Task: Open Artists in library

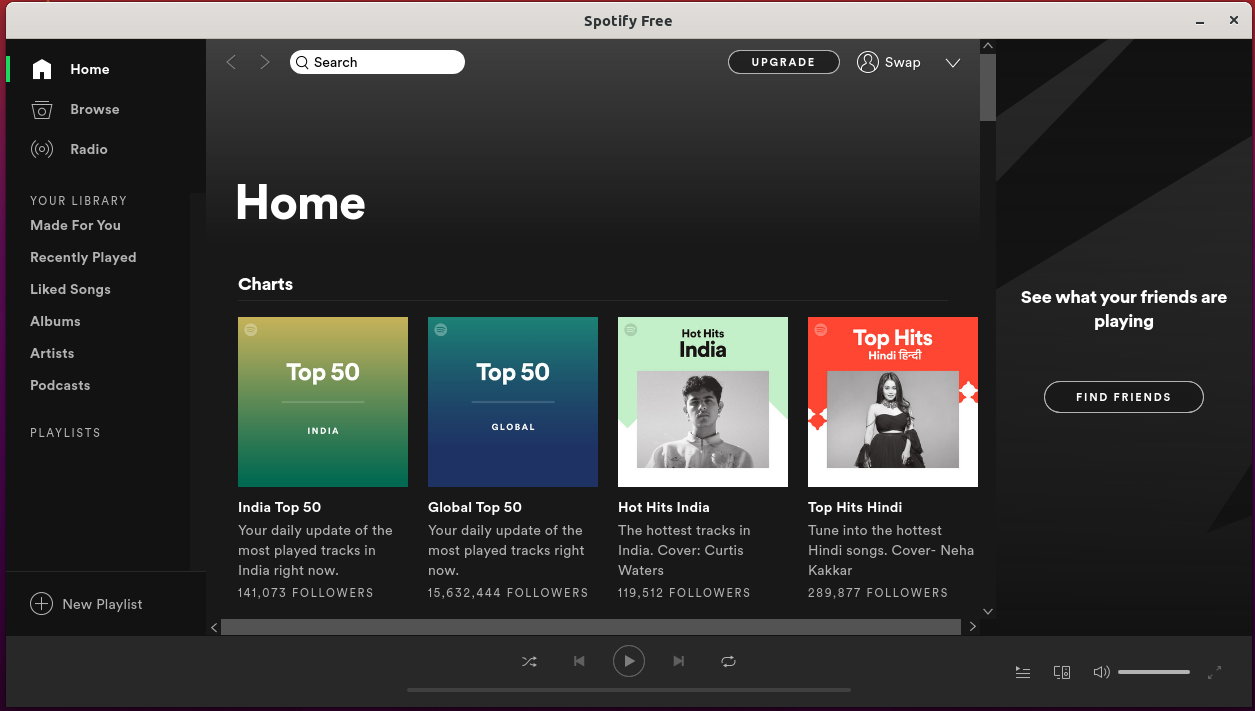Action: (x=52, y=353)
